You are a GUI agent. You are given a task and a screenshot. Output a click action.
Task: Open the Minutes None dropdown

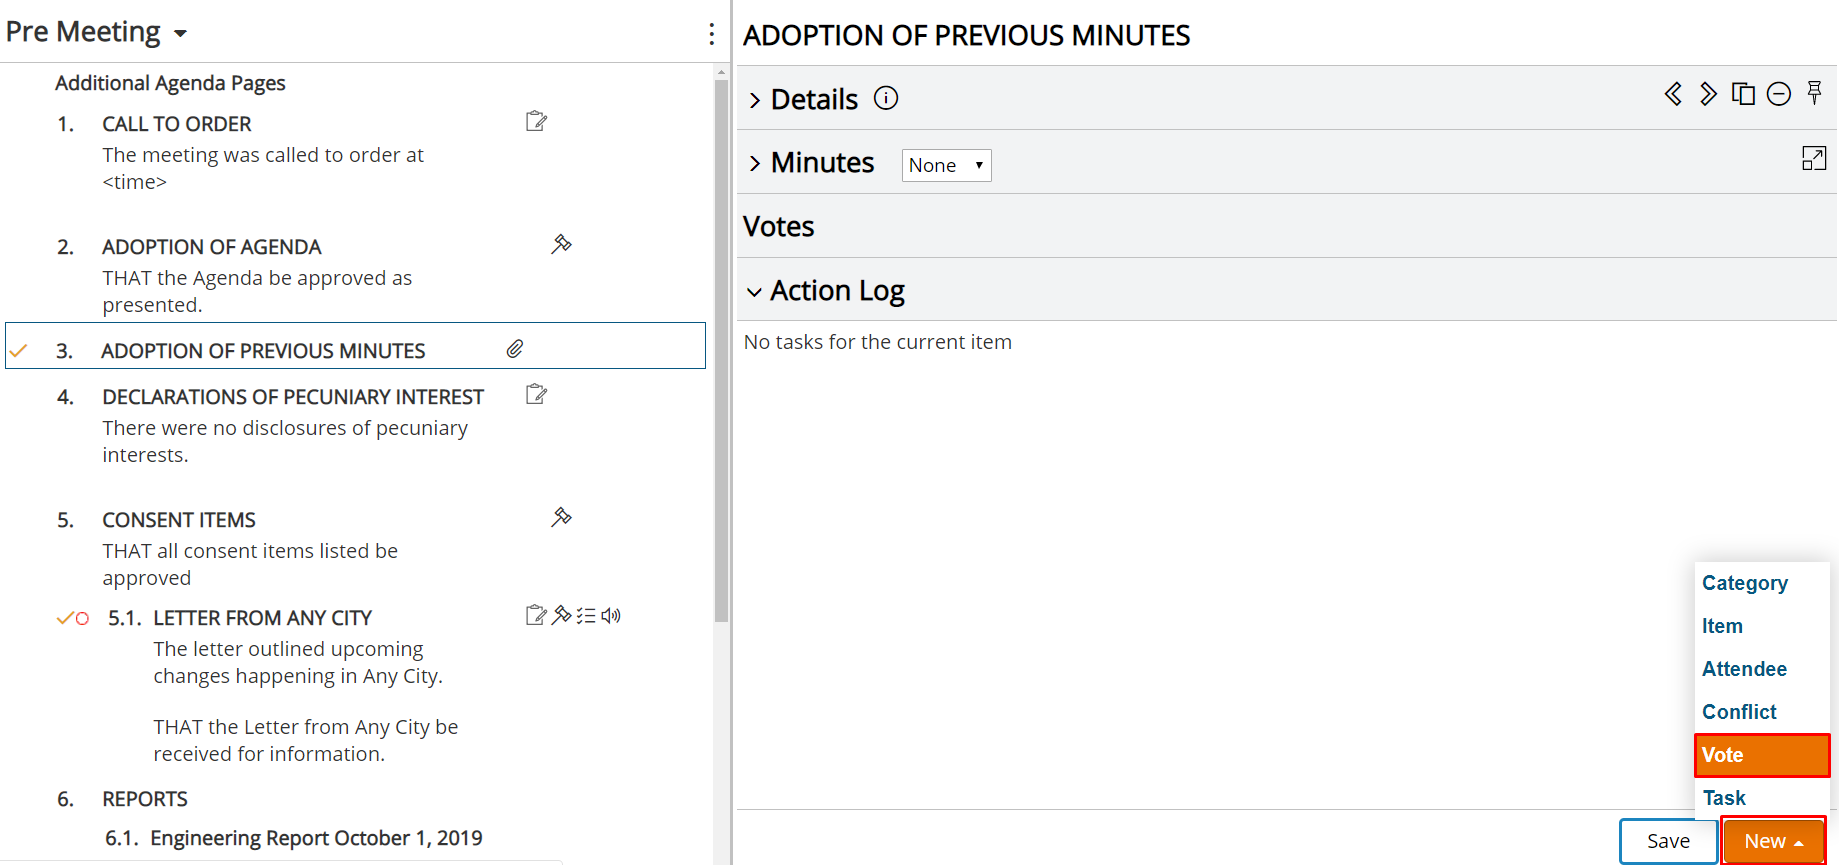pyautogui.click(x=946, y=165)
